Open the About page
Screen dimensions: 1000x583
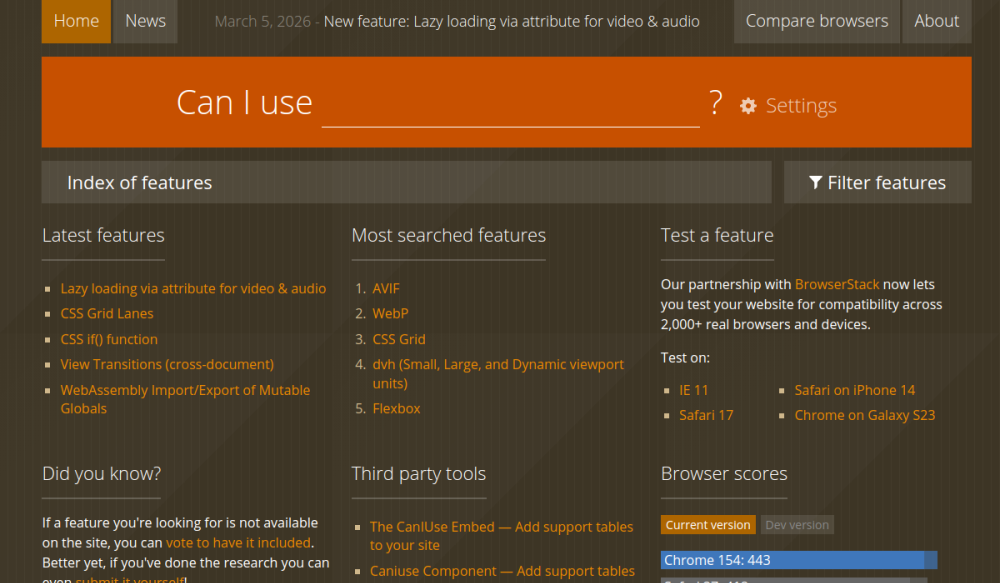point(937,21)
